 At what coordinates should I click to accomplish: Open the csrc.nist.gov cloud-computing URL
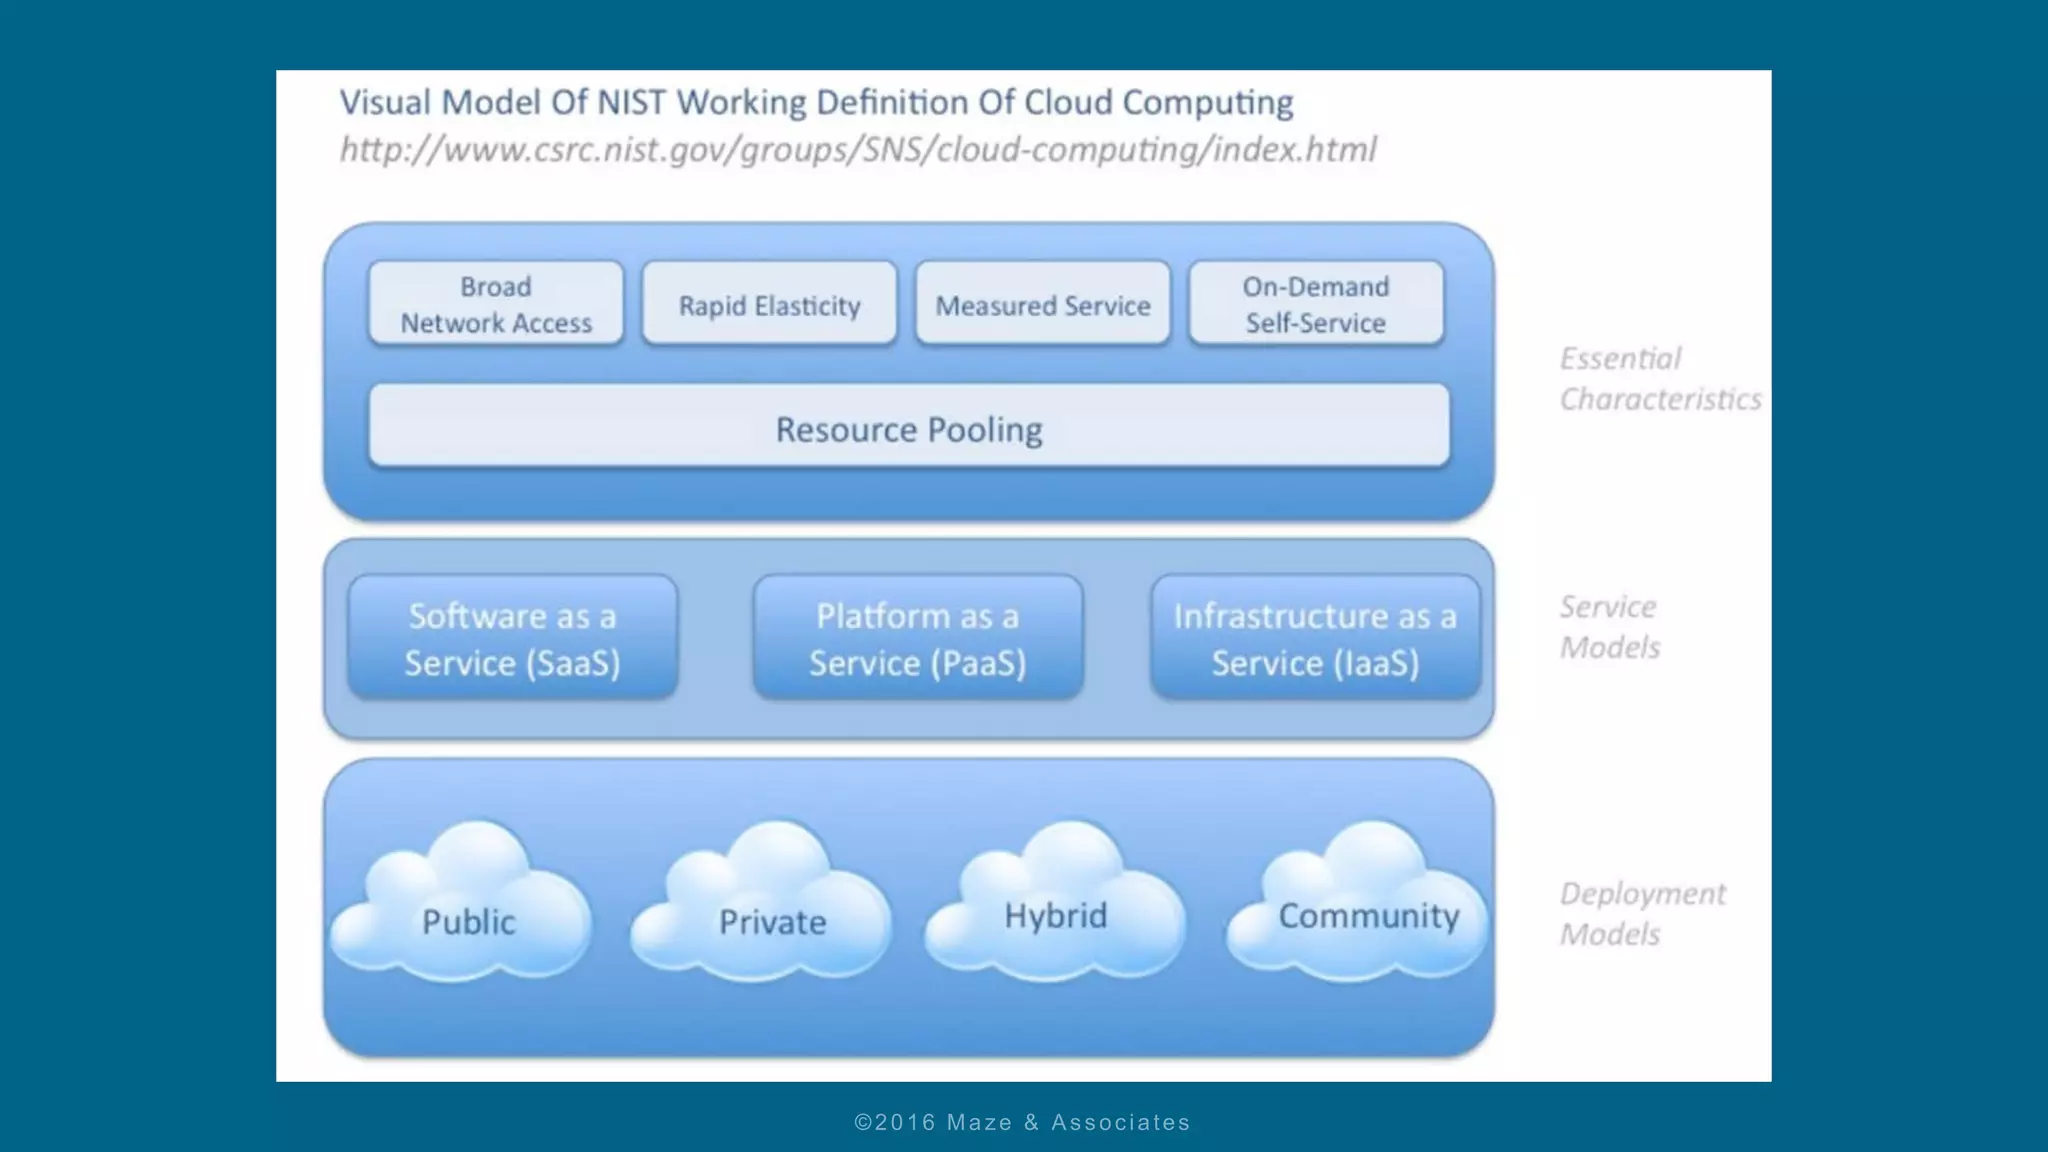858,150
